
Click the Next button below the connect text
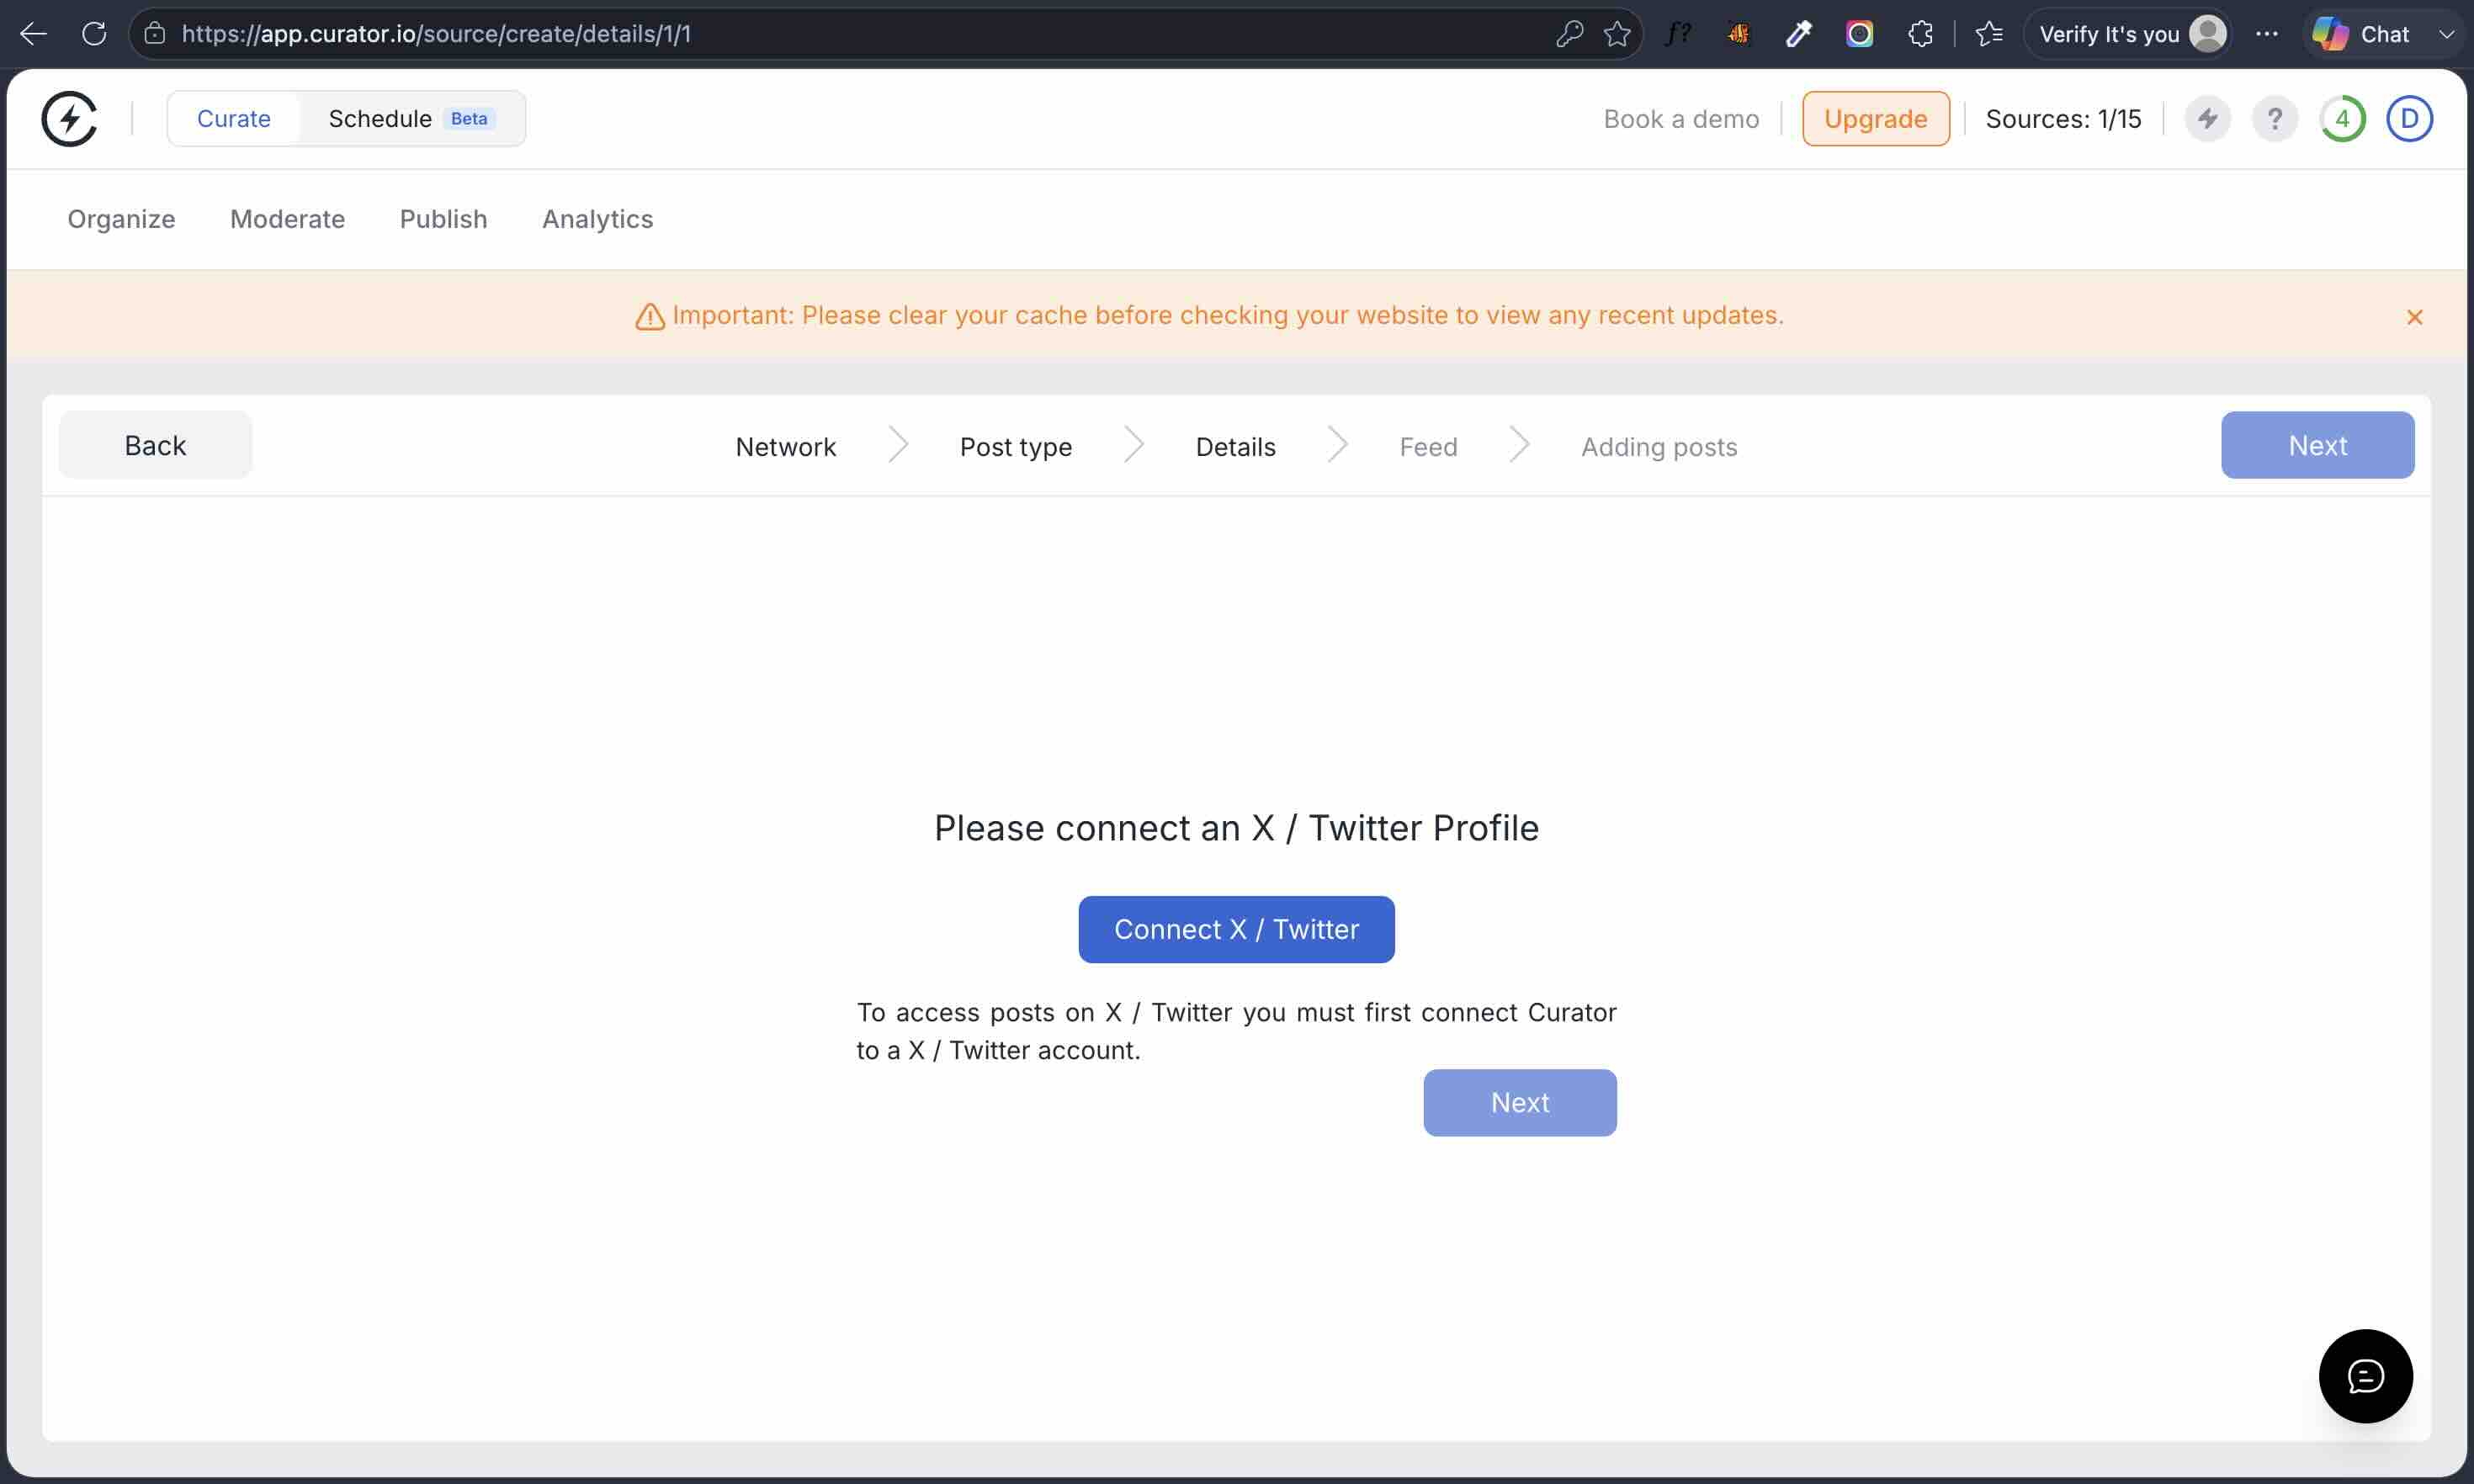[1519, 1102]
